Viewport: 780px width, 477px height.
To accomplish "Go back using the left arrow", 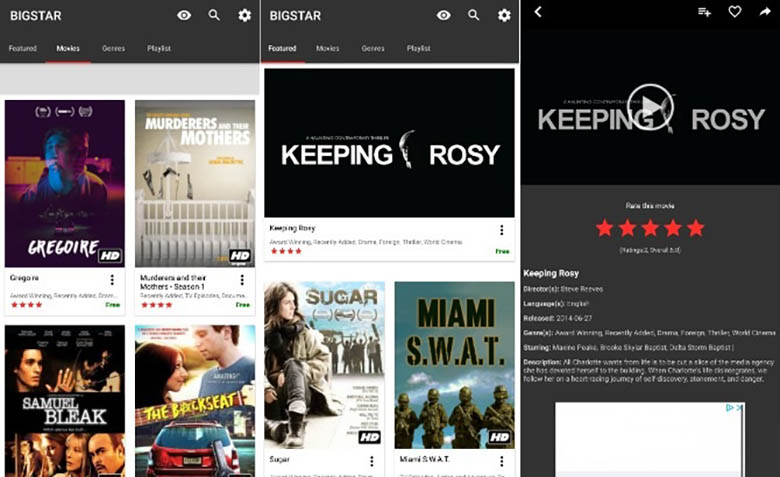I will [x=538, y=11].
